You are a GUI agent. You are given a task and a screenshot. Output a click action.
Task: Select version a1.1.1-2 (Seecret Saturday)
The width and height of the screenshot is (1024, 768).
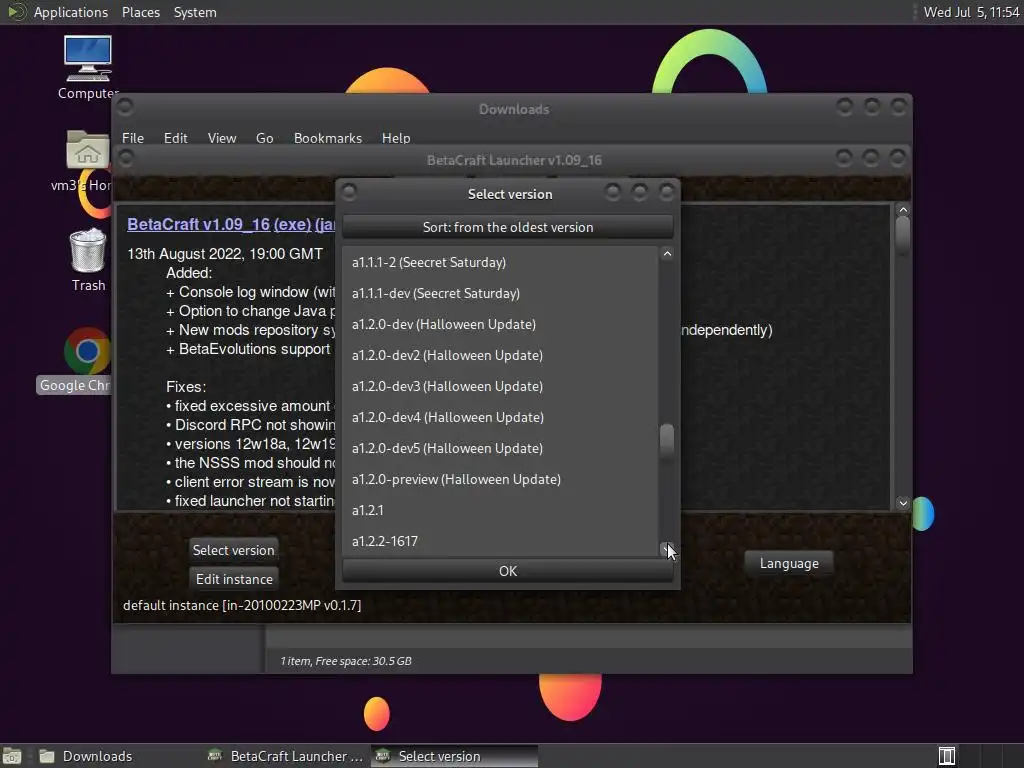click(500, 262)
